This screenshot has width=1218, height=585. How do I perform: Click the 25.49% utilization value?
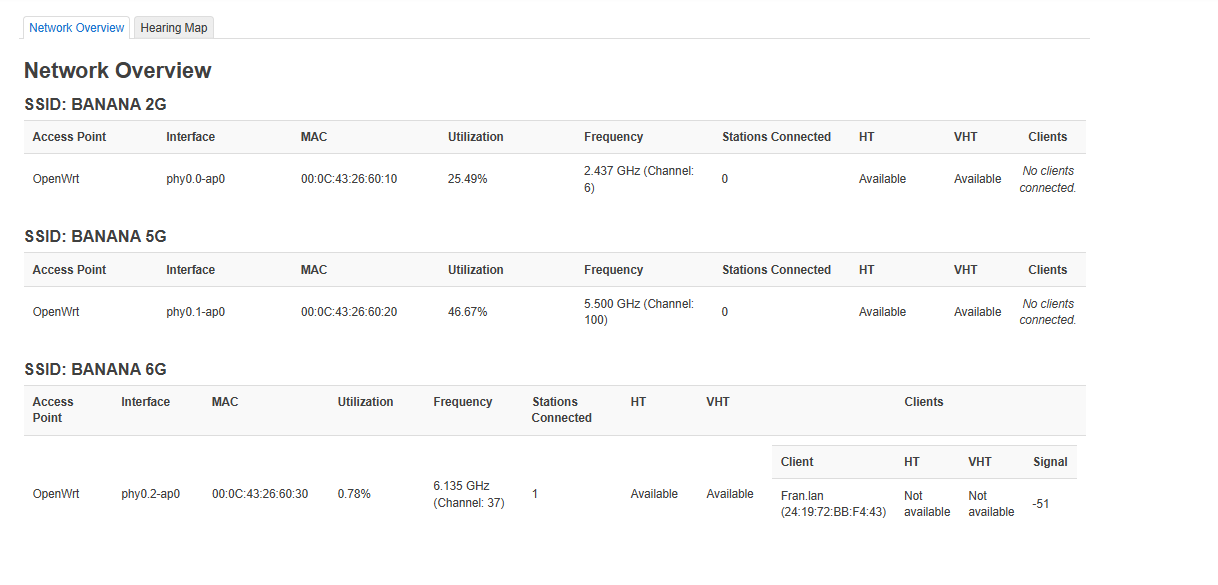[467, 179]
